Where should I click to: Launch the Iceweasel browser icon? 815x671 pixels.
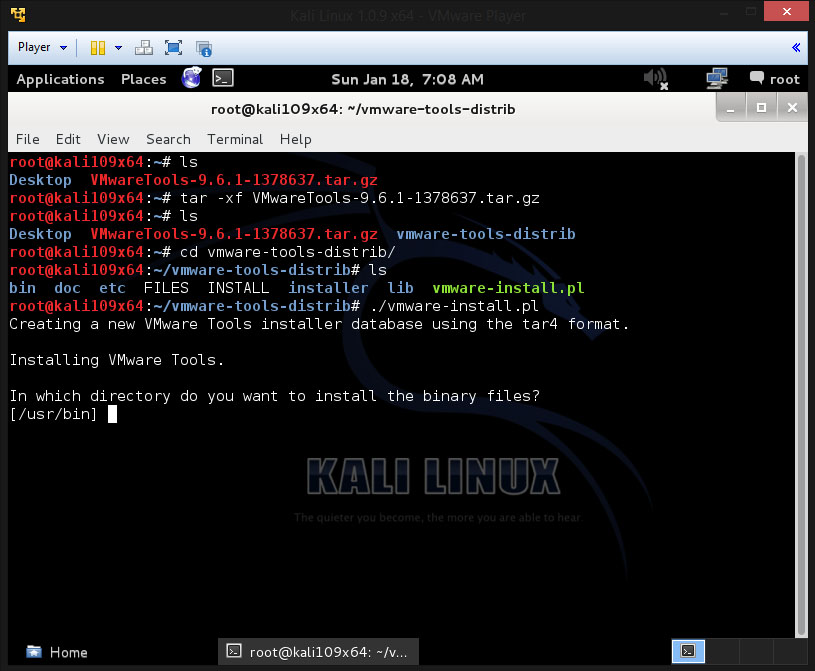coord(191,78)
